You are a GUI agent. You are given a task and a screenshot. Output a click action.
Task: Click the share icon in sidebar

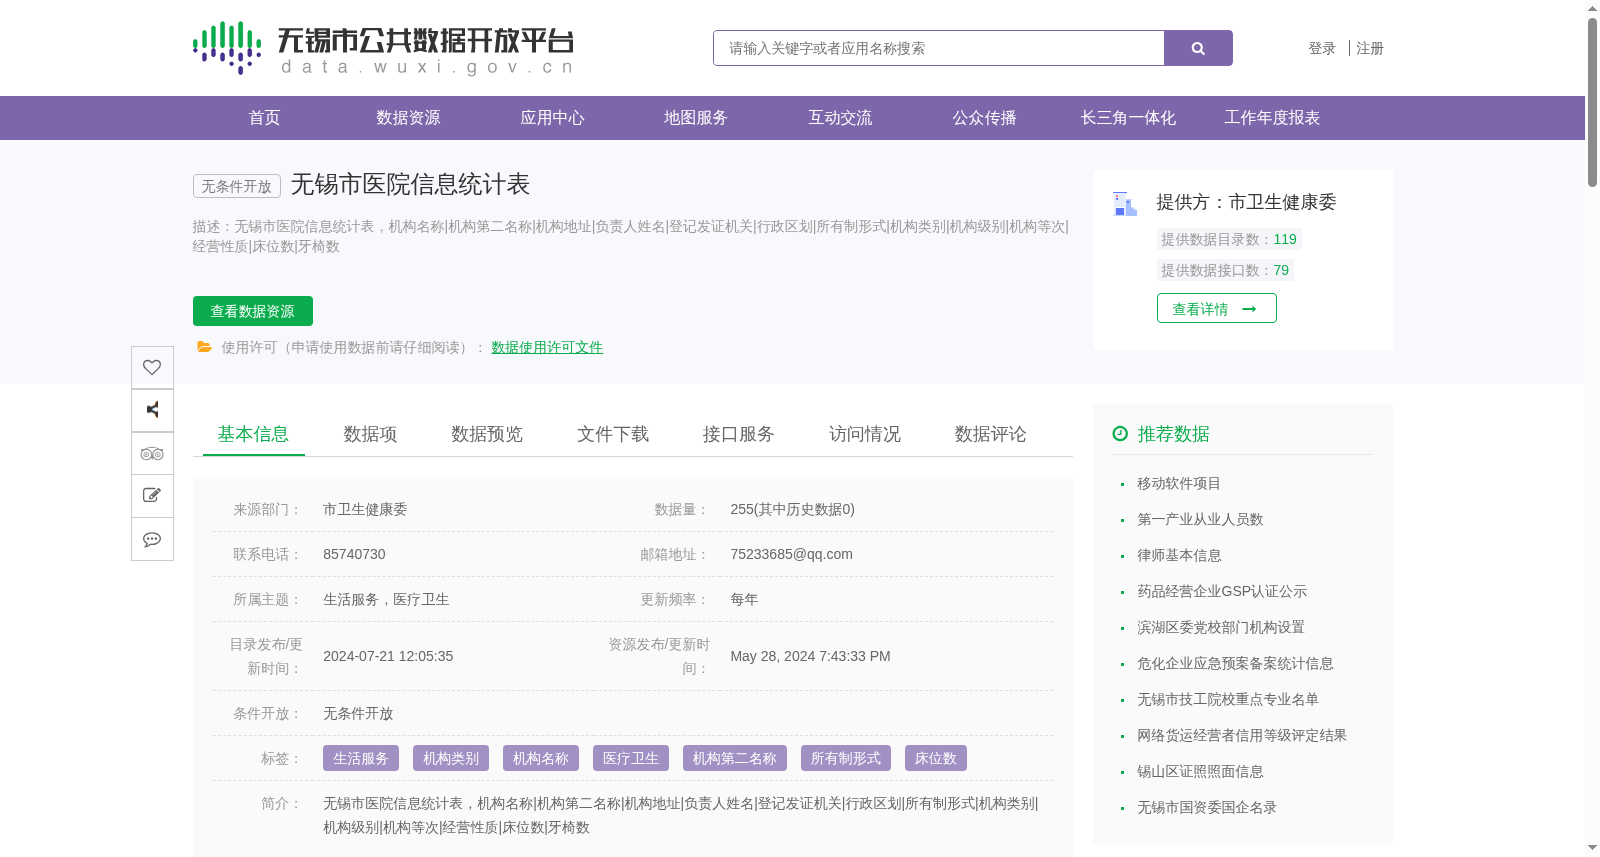click(x=152, y=410)
